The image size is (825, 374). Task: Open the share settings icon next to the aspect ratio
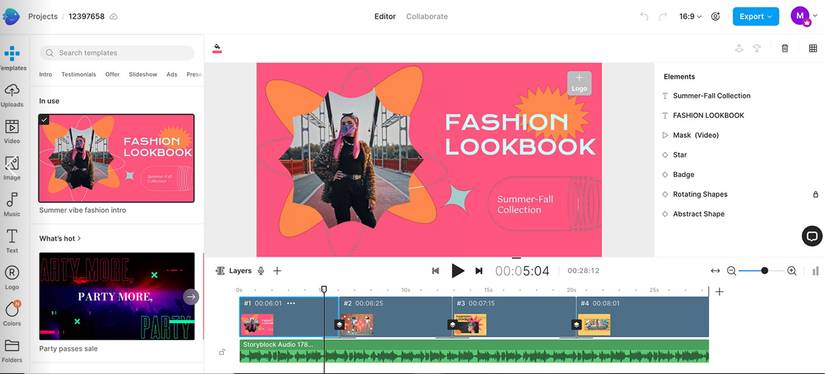(x=715, y=16)
